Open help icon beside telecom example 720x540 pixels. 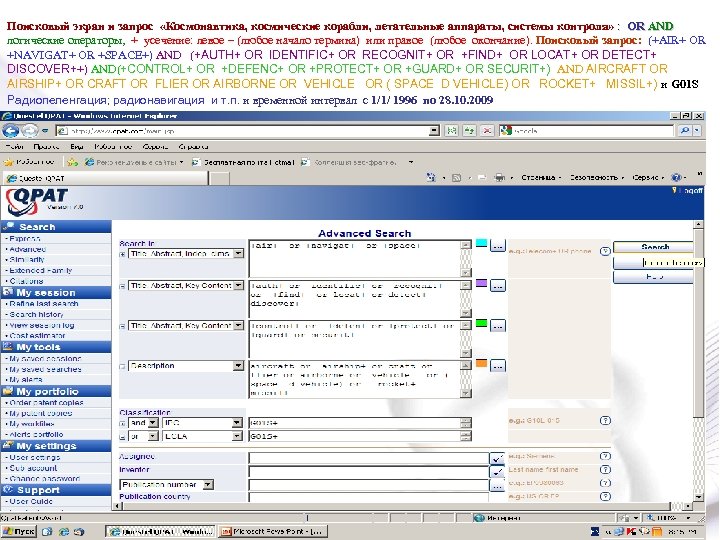click(x=605, y=251)
